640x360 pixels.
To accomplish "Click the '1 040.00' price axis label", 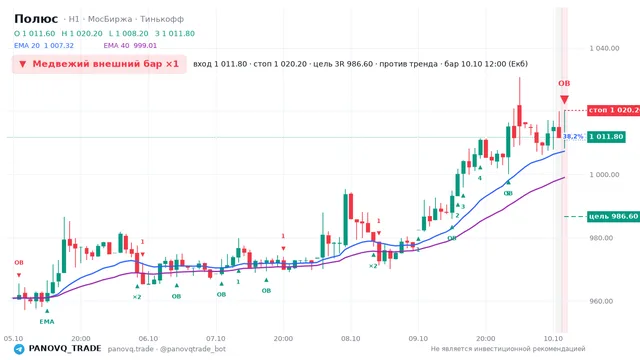I will tap(604, 49).
